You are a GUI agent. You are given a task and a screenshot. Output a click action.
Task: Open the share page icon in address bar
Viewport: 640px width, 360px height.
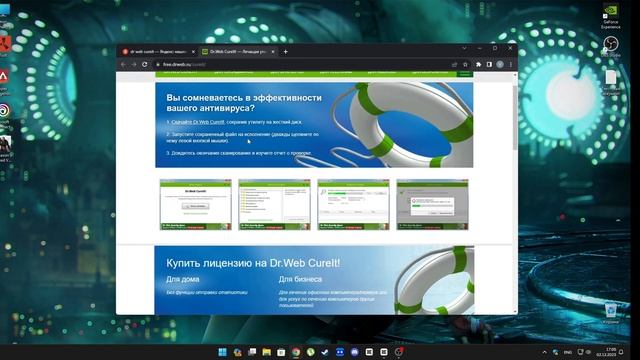tap(454, 64)
